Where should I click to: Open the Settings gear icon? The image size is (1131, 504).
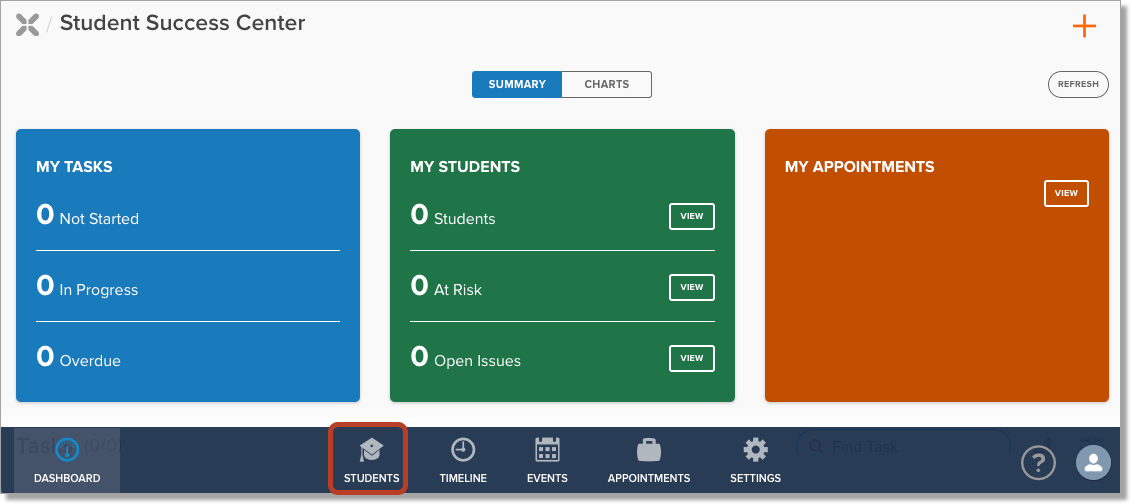(755, 449)
